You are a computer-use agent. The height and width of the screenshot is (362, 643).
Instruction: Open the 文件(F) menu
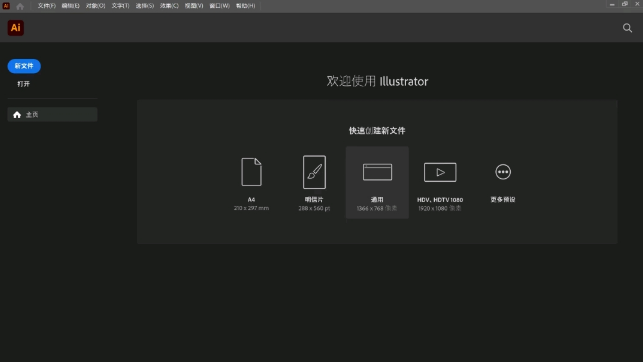pyautogui.click(x=46, y=6)
